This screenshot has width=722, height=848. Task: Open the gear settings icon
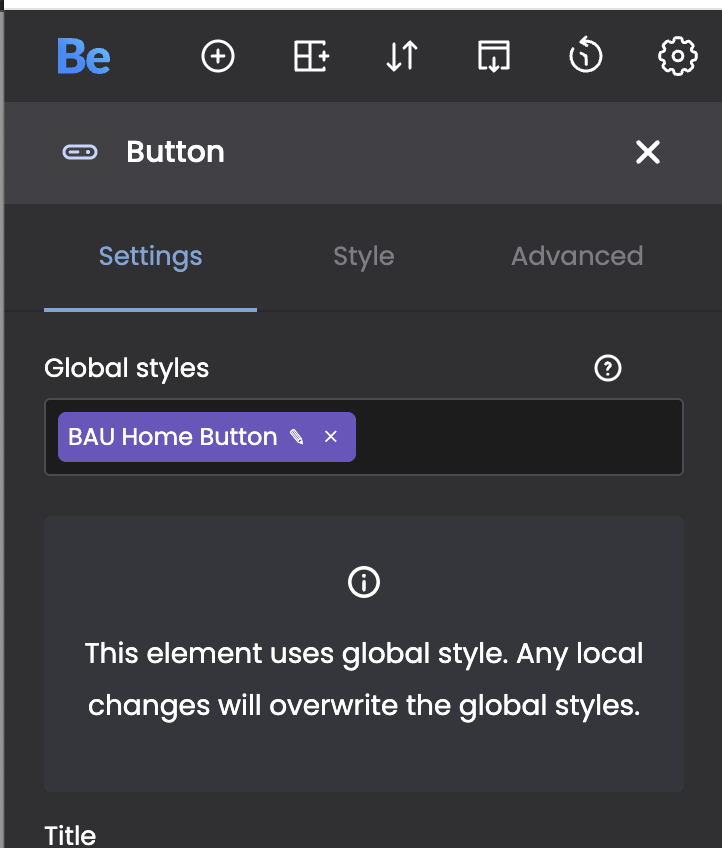click(x=677, y=57)
